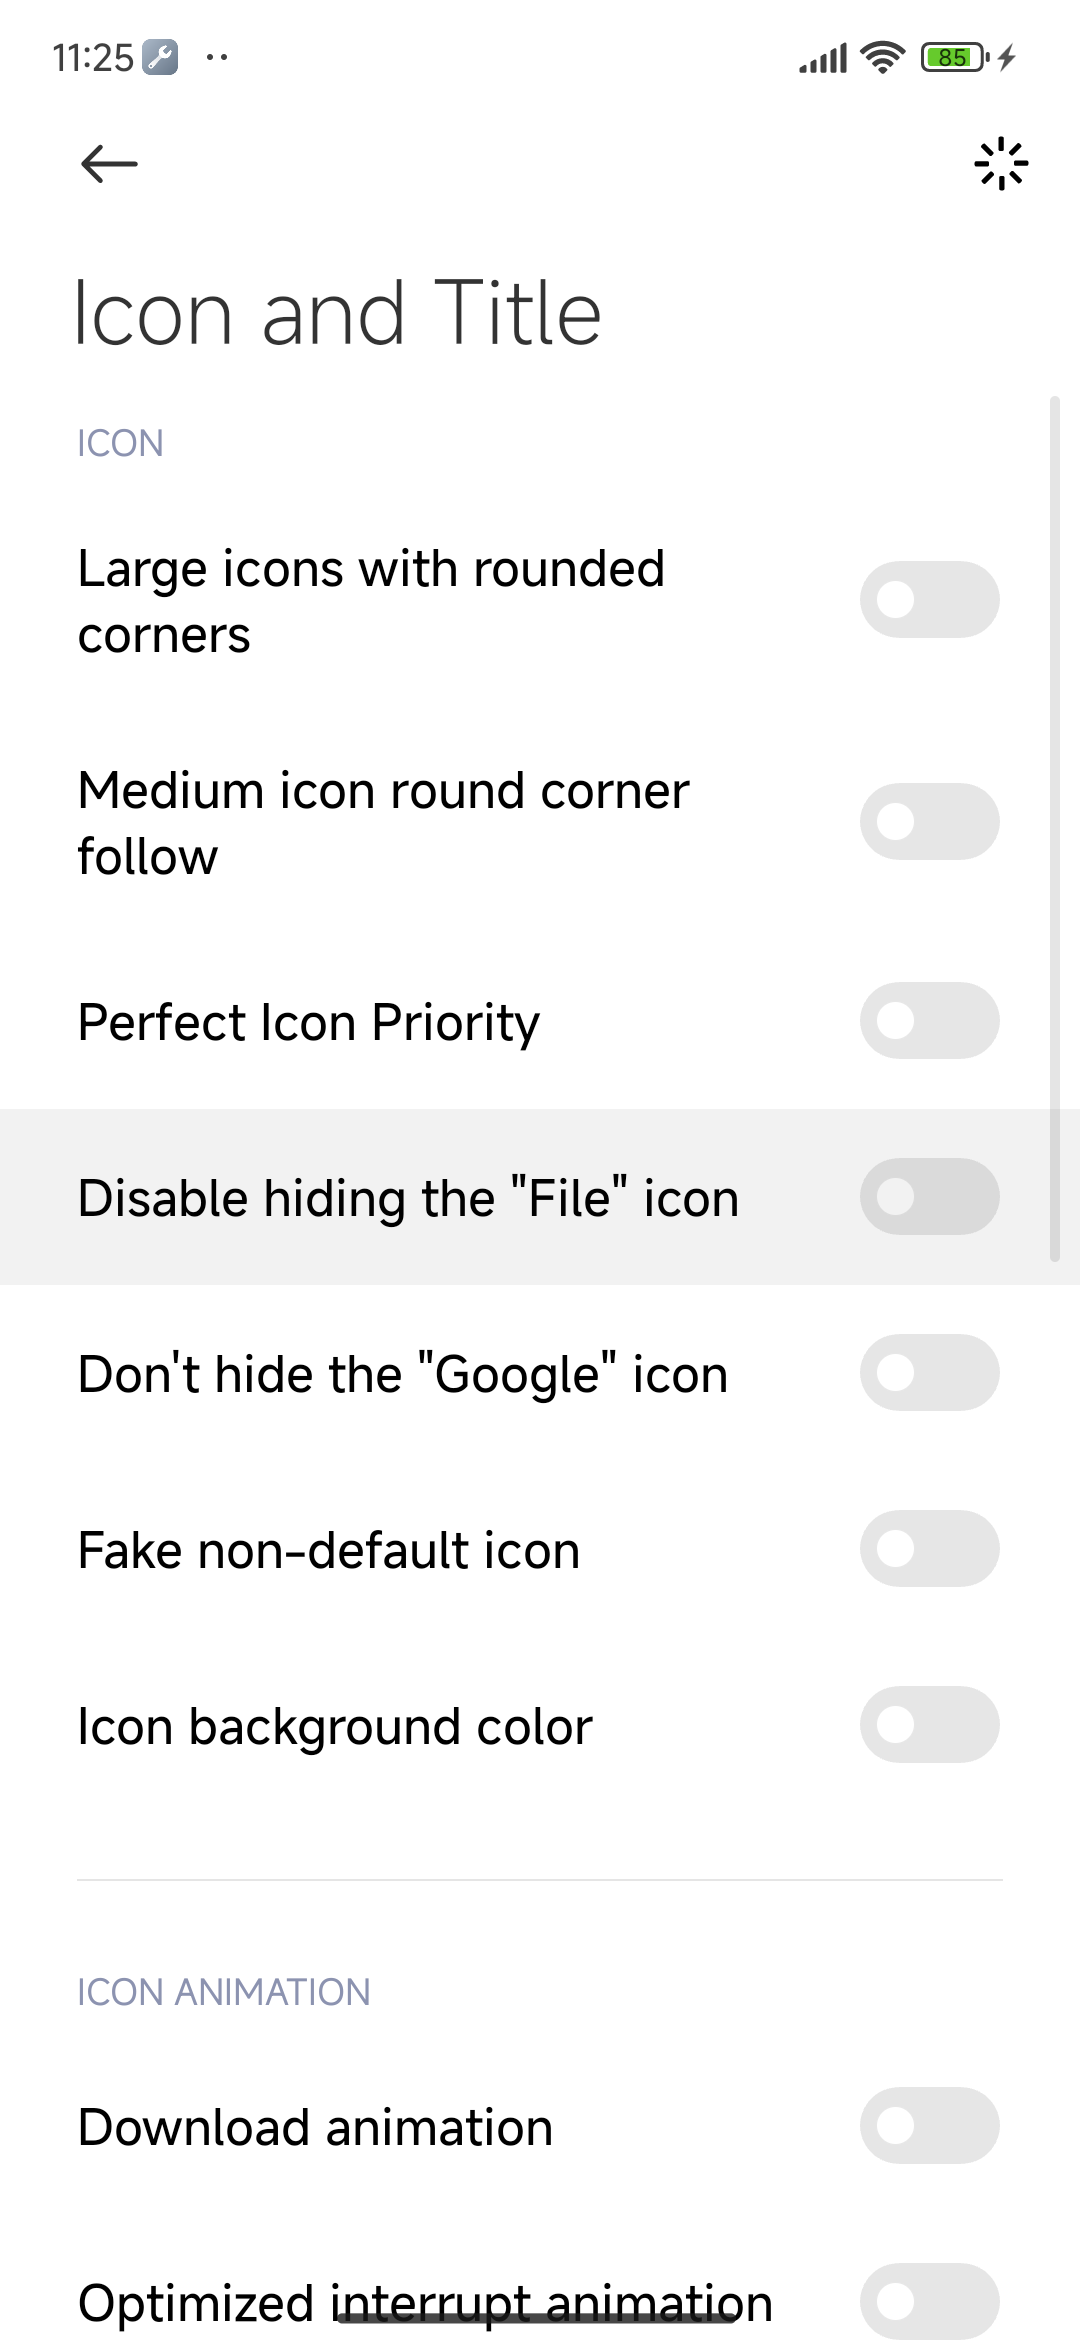Screen dimensions: 1080x2340
Task: Enable Large icons with rounded corners
Action: click(x=929, y=600)
